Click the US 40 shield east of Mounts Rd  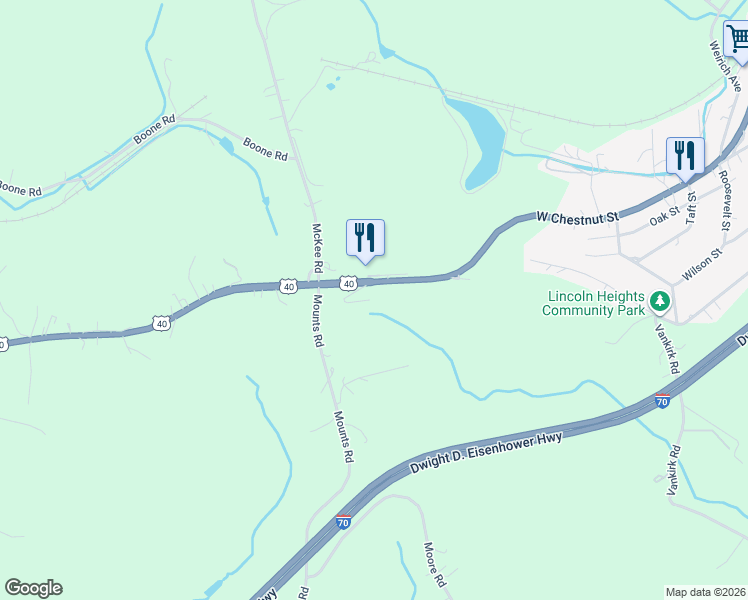point(349,284)
